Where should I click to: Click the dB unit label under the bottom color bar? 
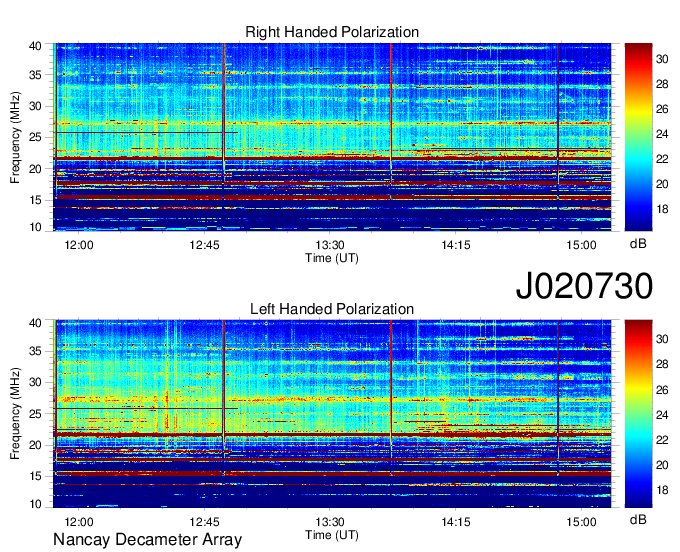coord(638,520)
